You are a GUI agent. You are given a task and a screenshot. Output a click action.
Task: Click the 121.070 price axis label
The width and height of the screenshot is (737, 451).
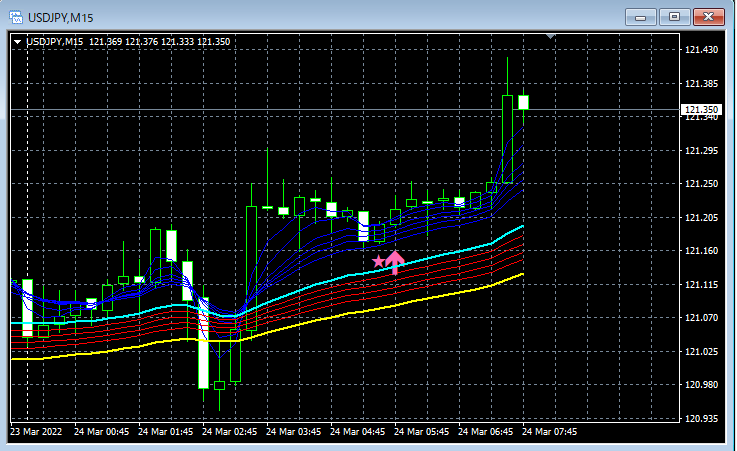pos(701,318)
